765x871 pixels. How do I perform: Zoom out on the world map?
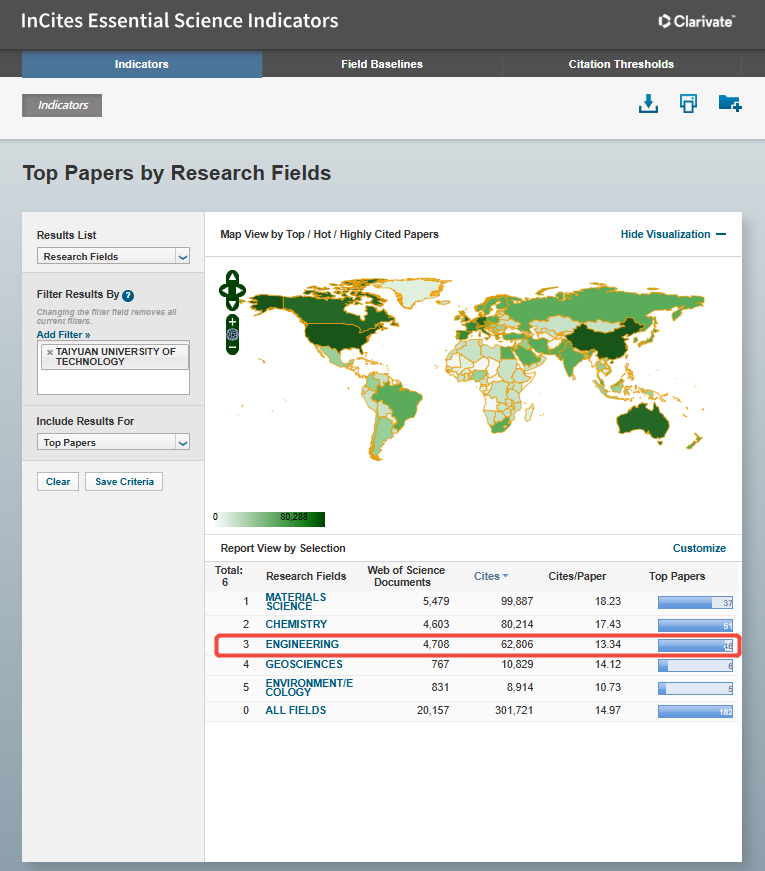click(232, 347)
